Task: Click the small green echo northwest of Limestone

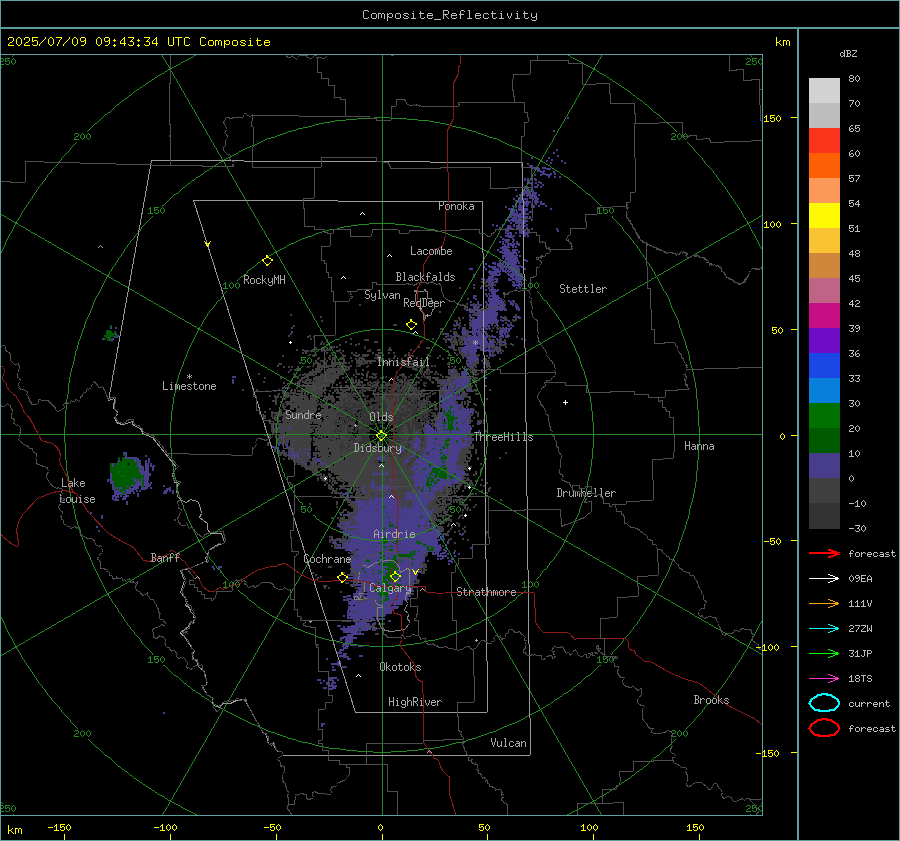Action: tap(110, 334)
